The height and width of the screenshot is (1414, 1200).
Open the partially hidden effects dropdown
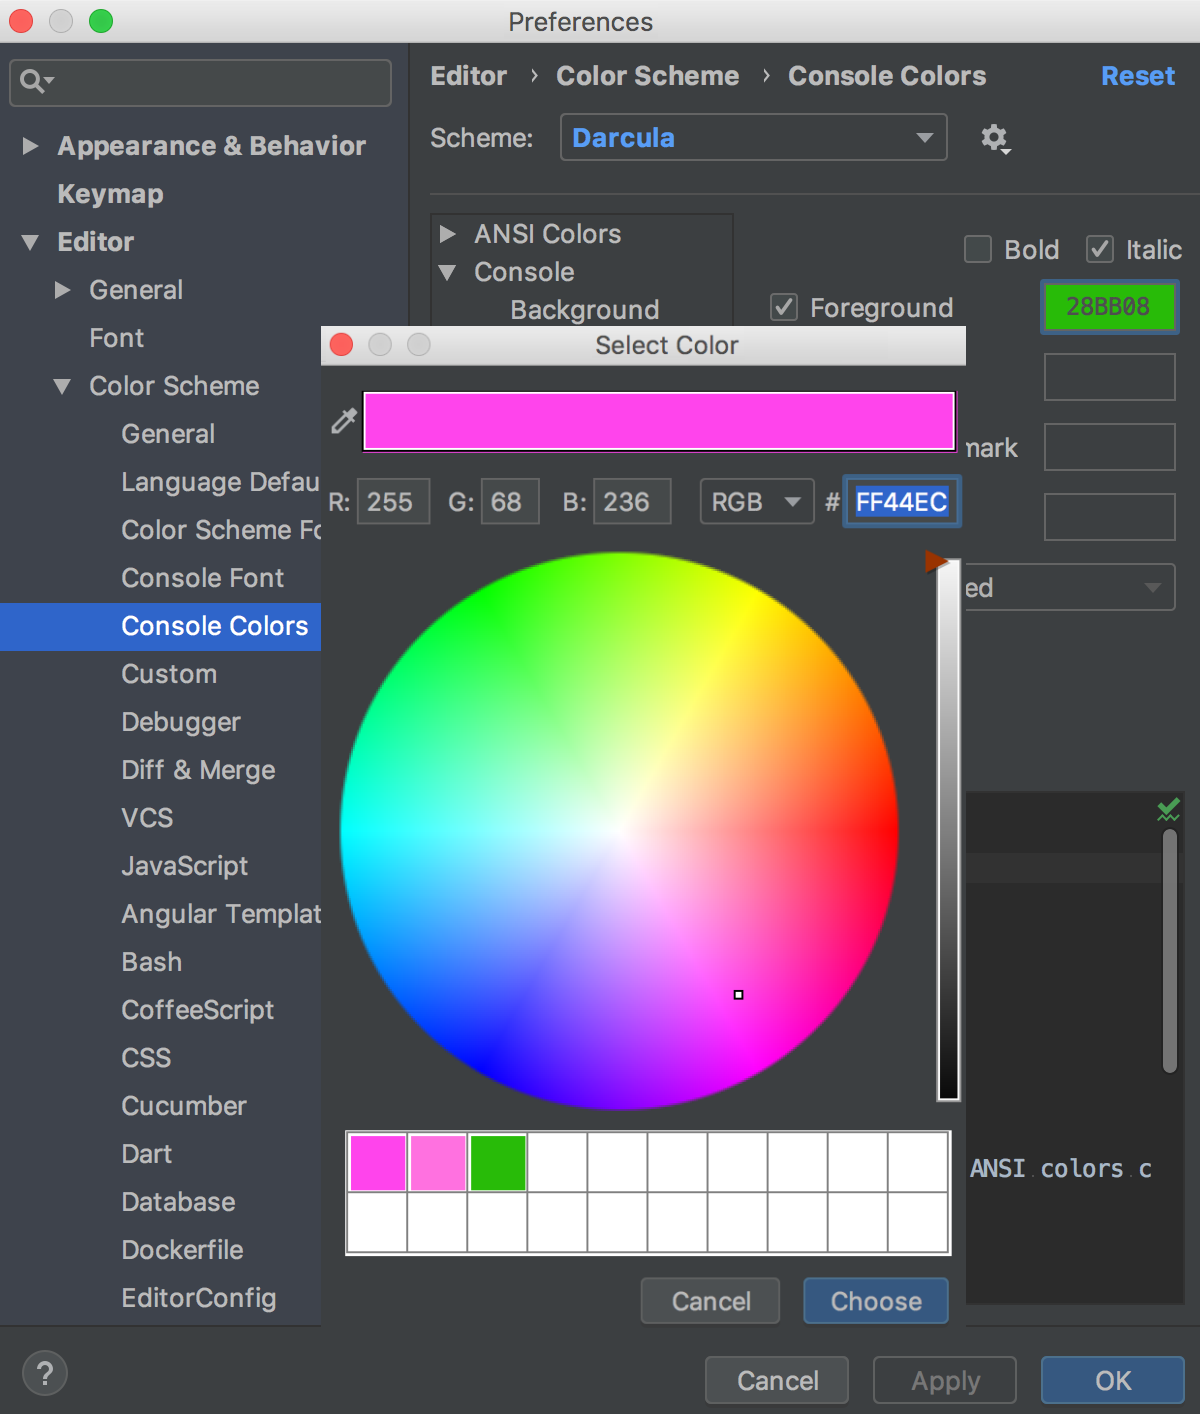pyautogui.click(x=1070, y=587)
